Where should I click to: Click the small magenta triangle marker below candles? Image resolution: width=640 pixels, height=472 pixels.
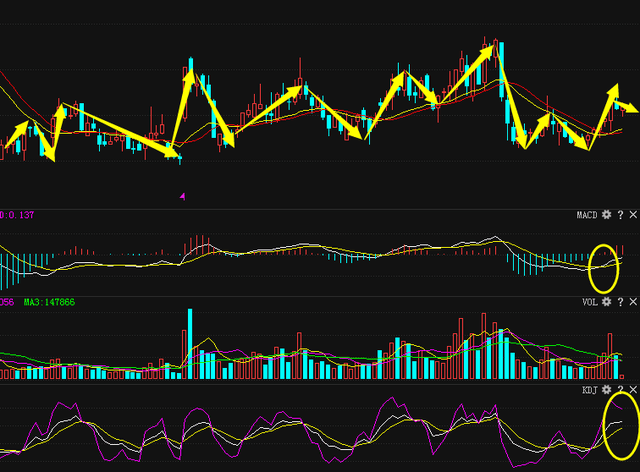coord(181,197)
